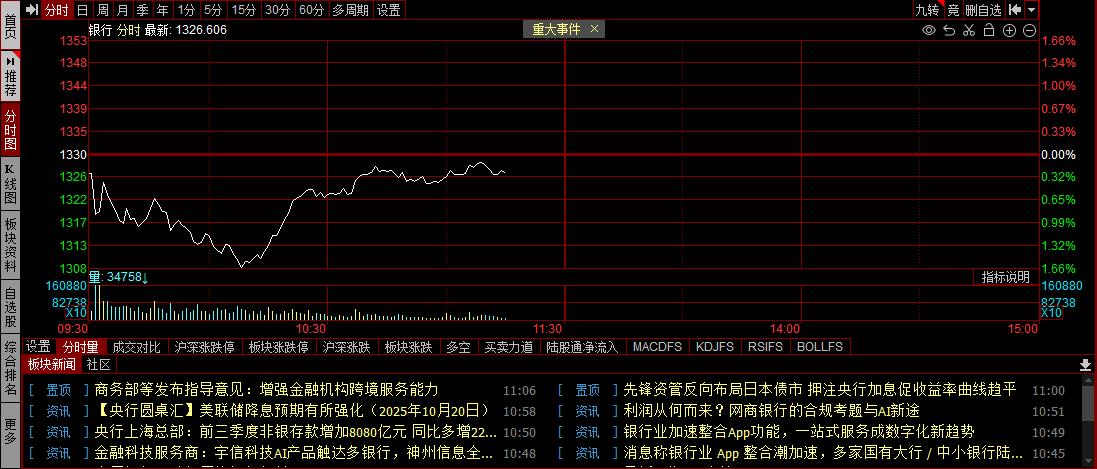Zoom out with the minus circle icon

coord(1029,30)
